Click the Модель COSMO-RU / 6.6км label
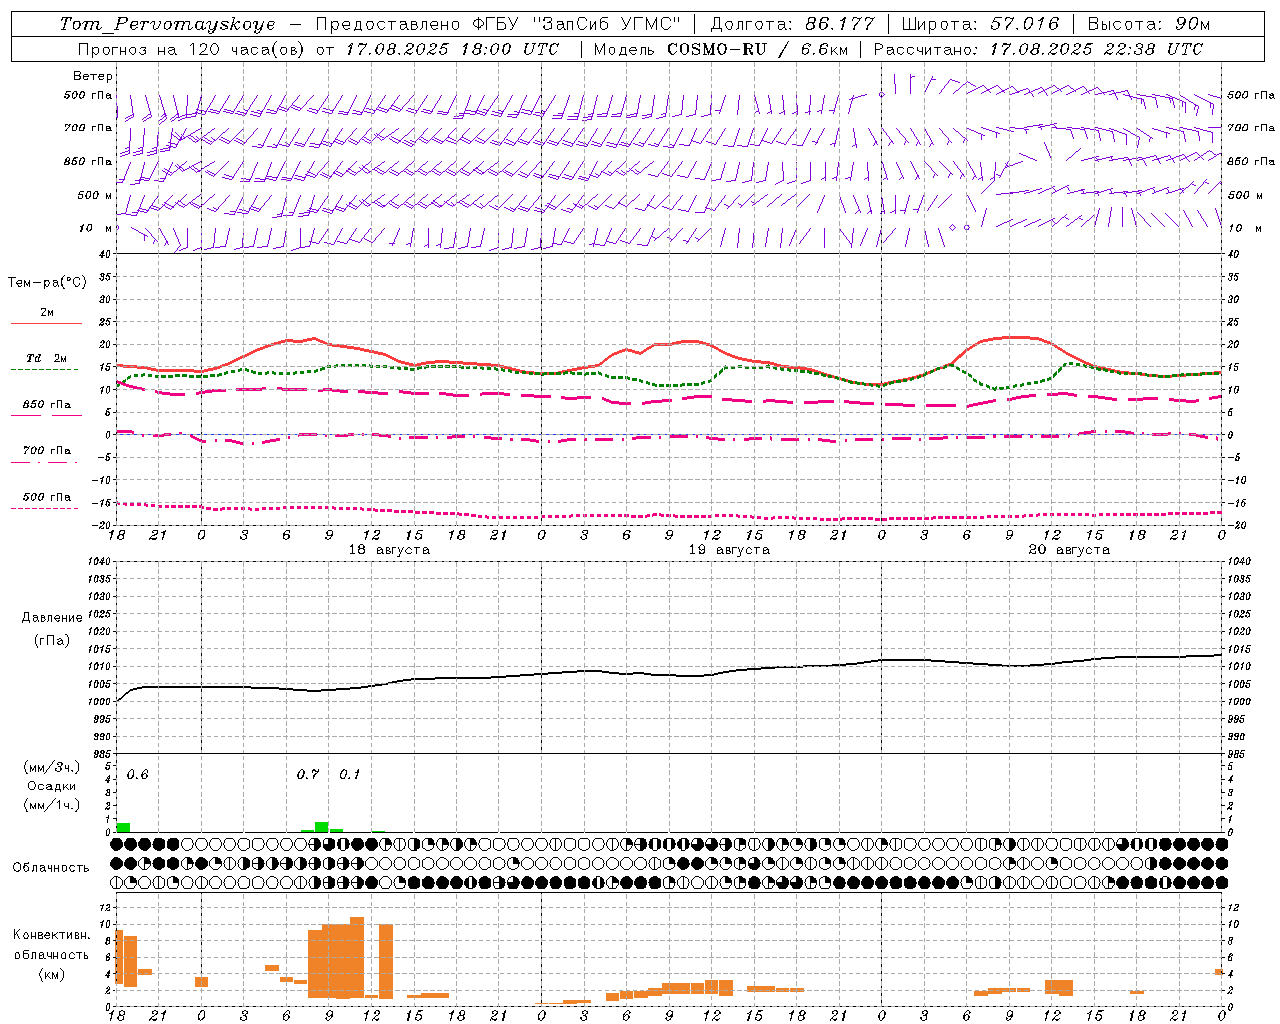The width and height of the screenshot is (1280, 1024). [721, 49]
